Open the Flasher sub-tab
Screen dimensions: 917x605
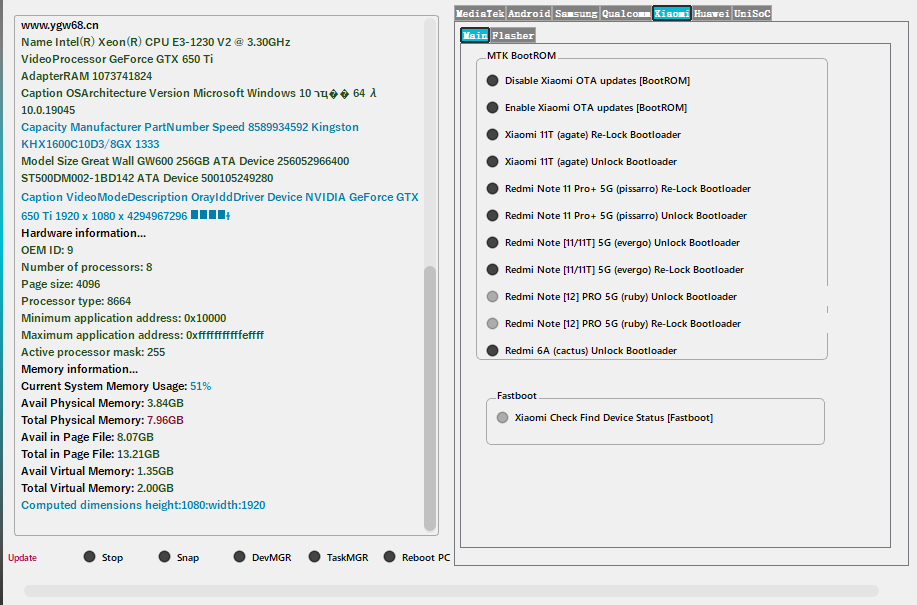513,35
